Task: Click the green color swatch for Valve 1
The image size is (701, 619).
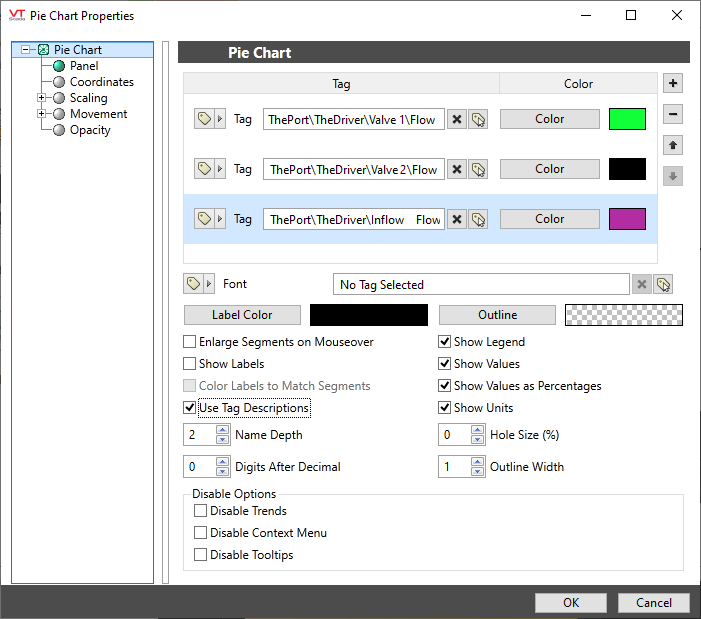Action: (627, 119)
